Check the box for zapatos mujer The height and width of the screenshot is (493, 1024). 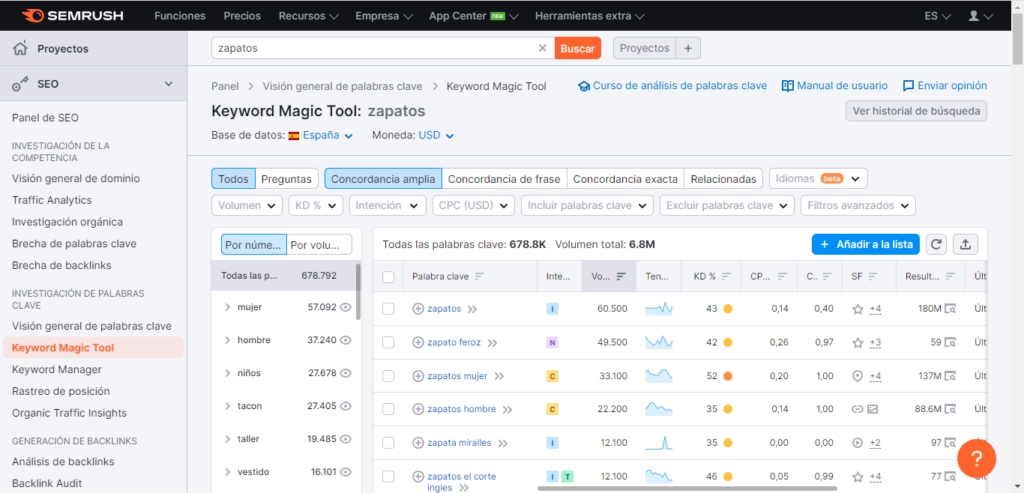click(x=388, y=376)
